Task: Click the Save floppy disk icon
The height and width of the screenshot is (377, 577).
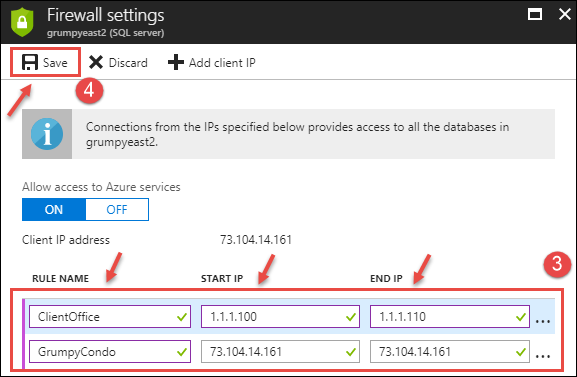Action: coord(30,62)
